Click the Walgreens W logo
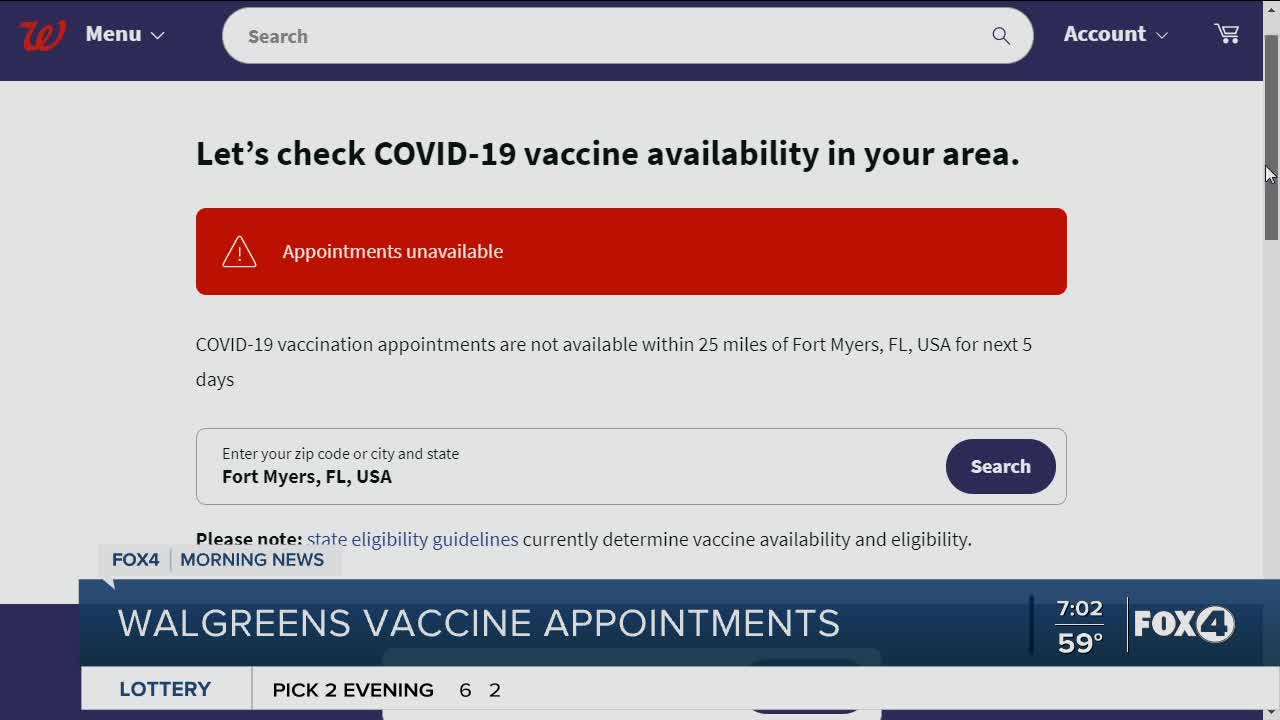Screen dimensions: 1280x720 pyautogui.click(x=42, y=34)
